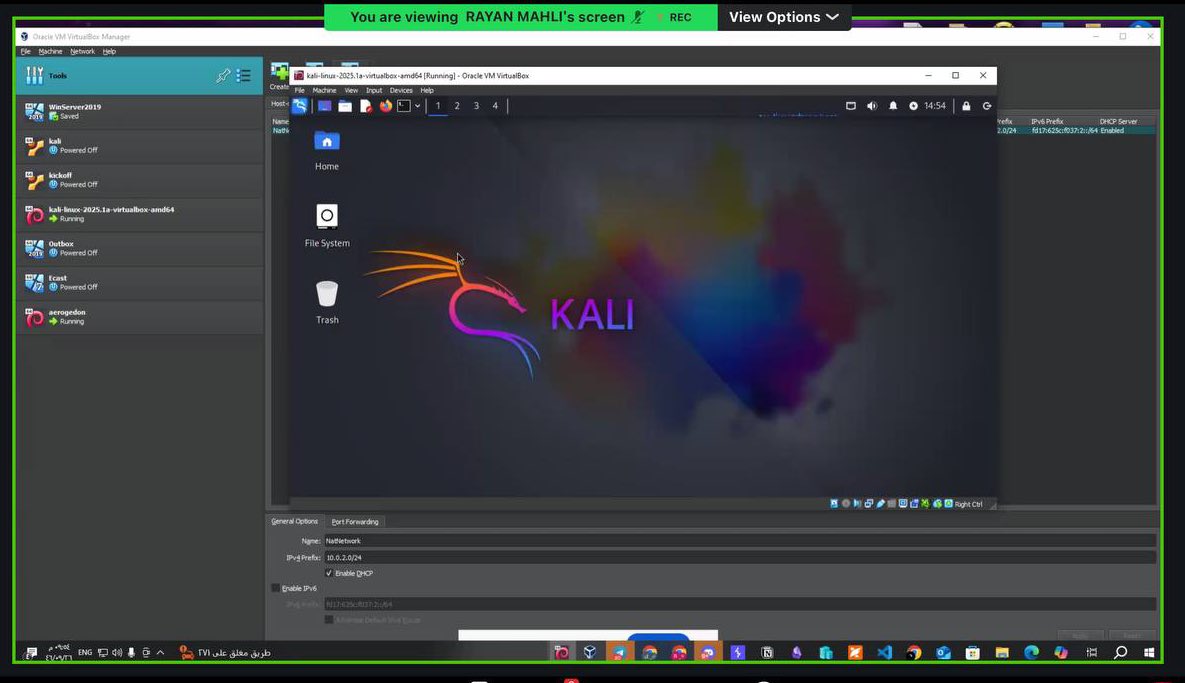The image size is (1185, 683).
Task: Open Zoom View Options dropdown
Action: click(784, 17)
